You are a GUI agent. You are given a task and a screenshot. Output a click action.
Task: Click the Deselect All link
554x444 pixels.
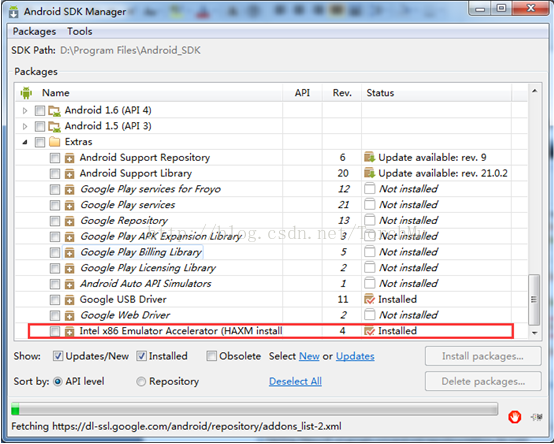point(295,381)
